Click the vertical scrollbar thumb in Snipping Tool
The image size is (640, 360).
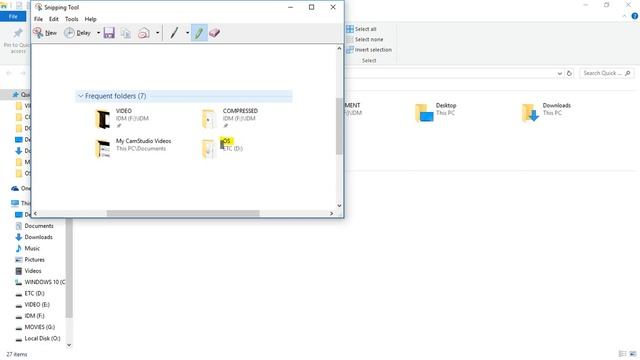pos(339,126)
